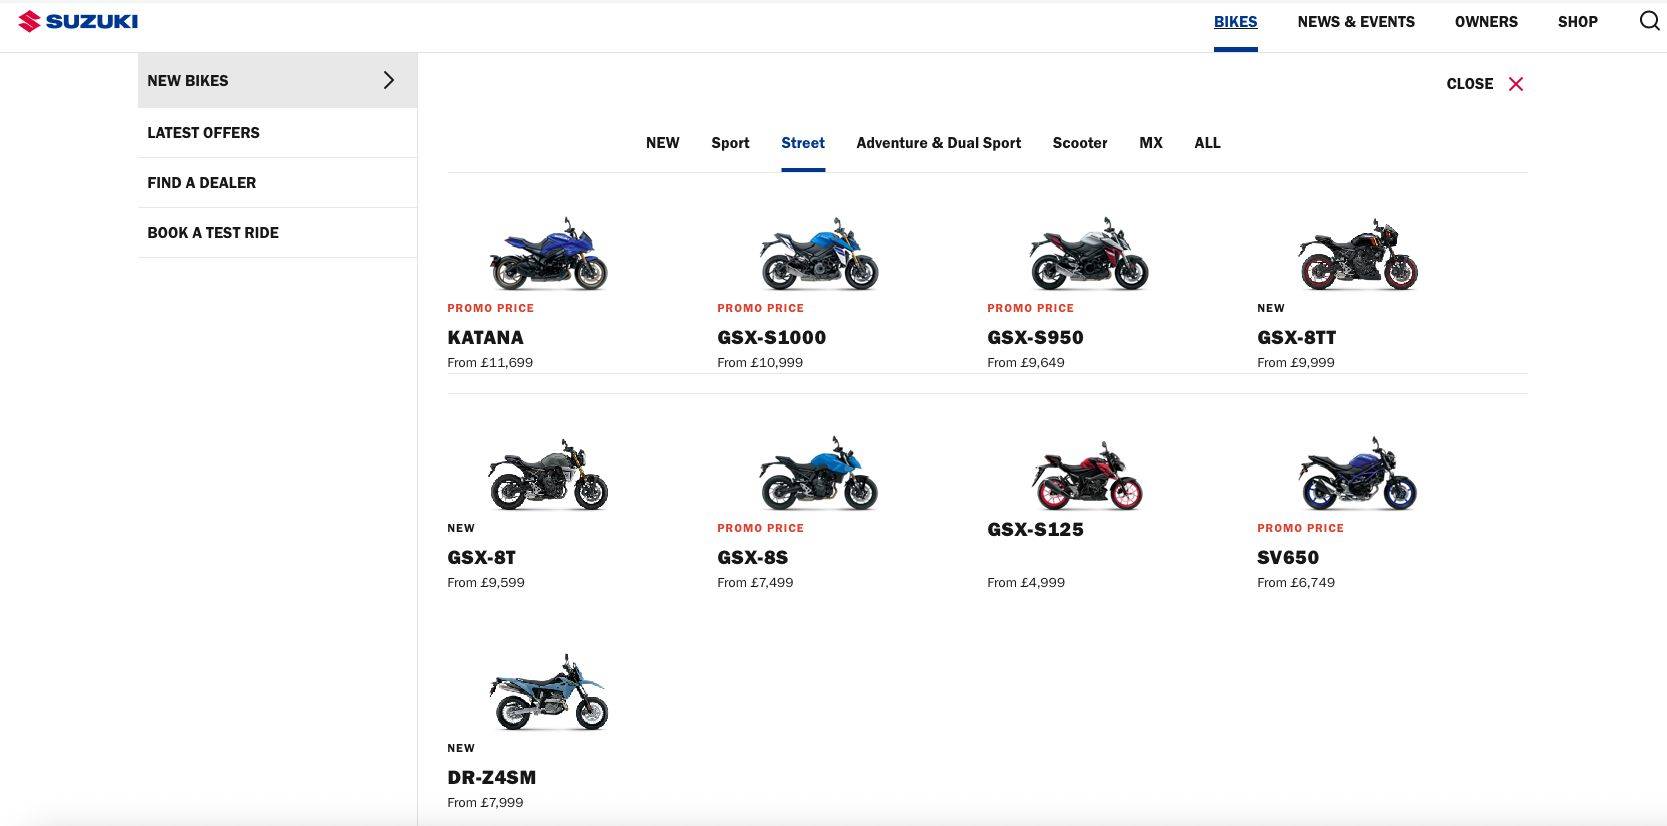Click the red GSX-S125 bike image
The image size is (1667, 826).
coord(1087,474)
